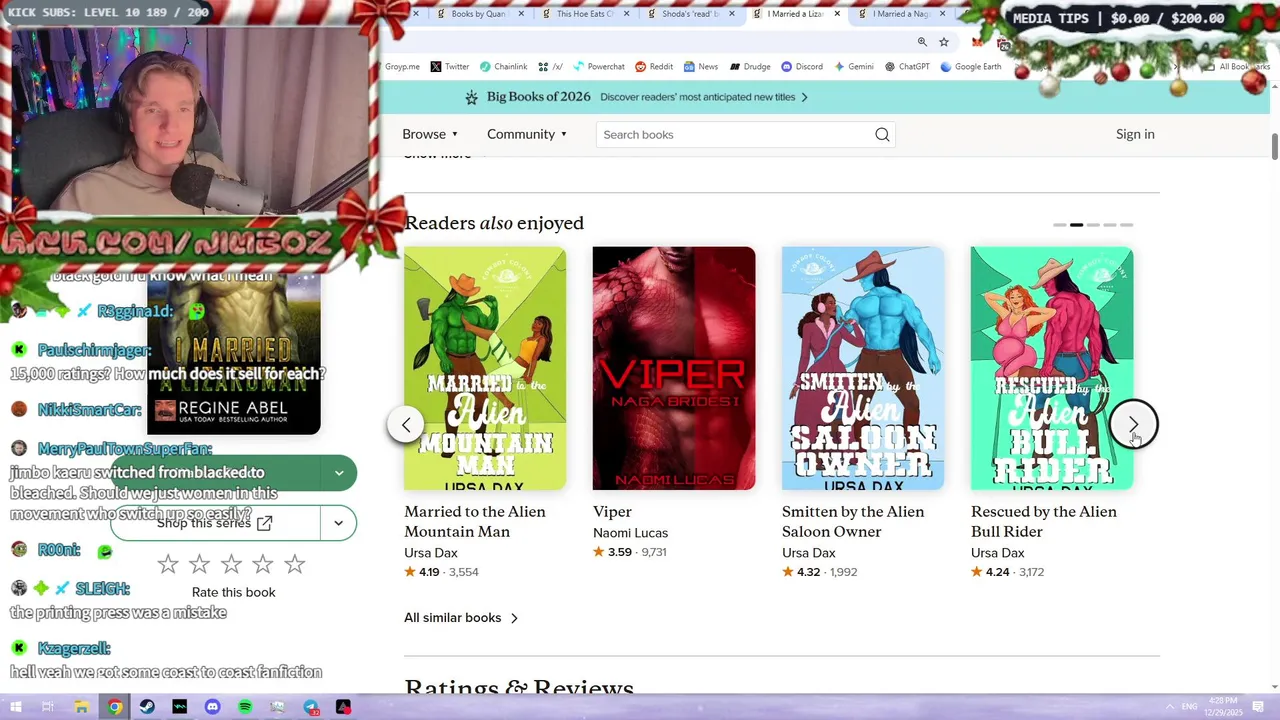This screenshot has height=720, width=1280.
Task: Click Married to the Alien Mountain Man cover
Action: (x=485, y=368)
